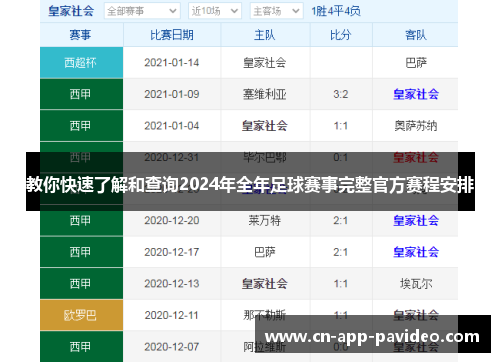Click the 西甲 cell in the 2020-12-20 row
Screen dimensions: 500x362
[x=81, y=220]
